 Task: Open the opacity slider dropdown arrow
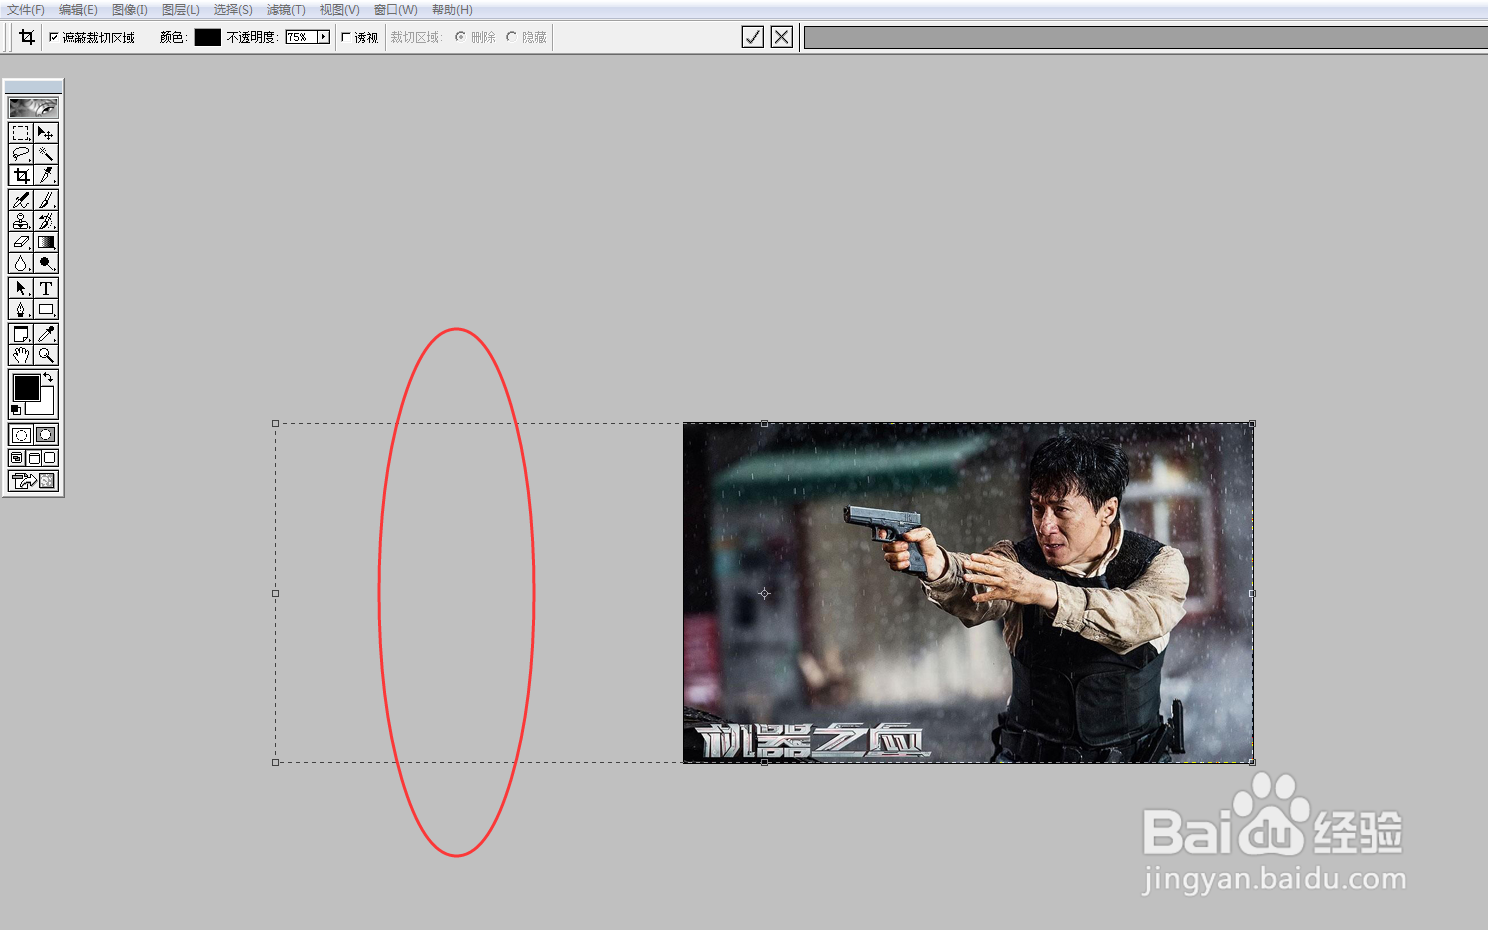pyautogui.click(x=323, y=37)
